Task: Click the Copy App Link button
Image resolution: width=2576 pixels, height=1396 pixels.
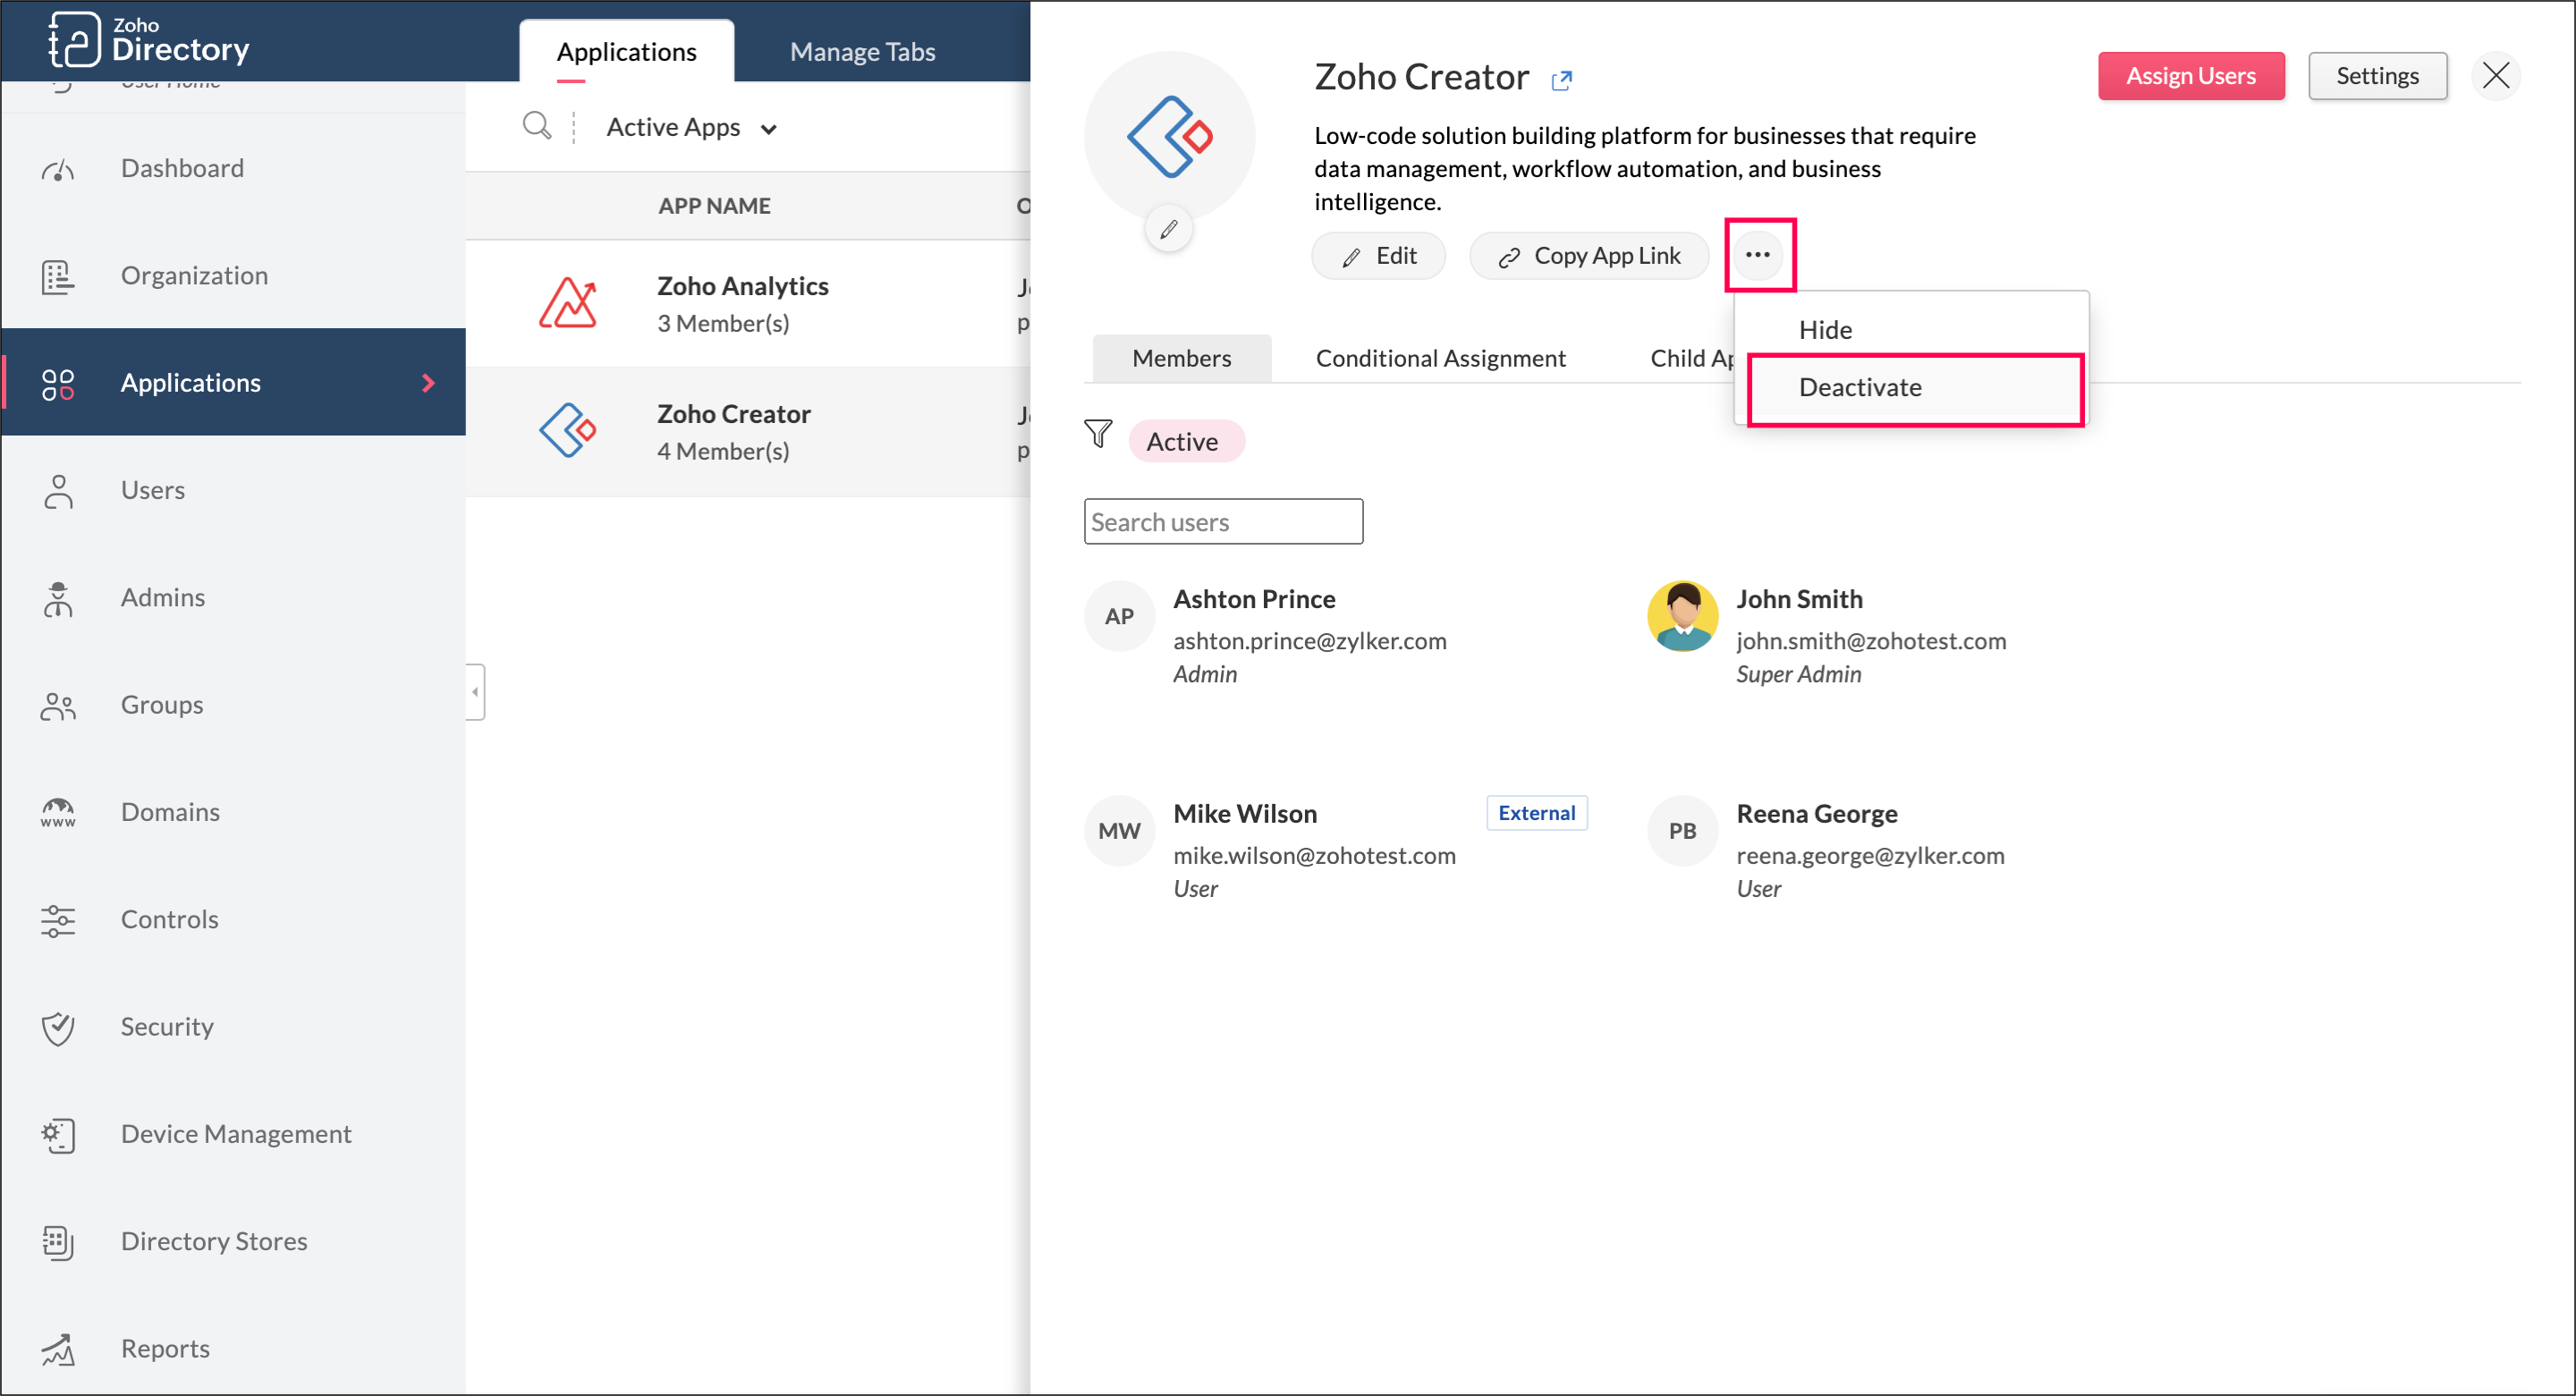Action: tap(1589, 256)
